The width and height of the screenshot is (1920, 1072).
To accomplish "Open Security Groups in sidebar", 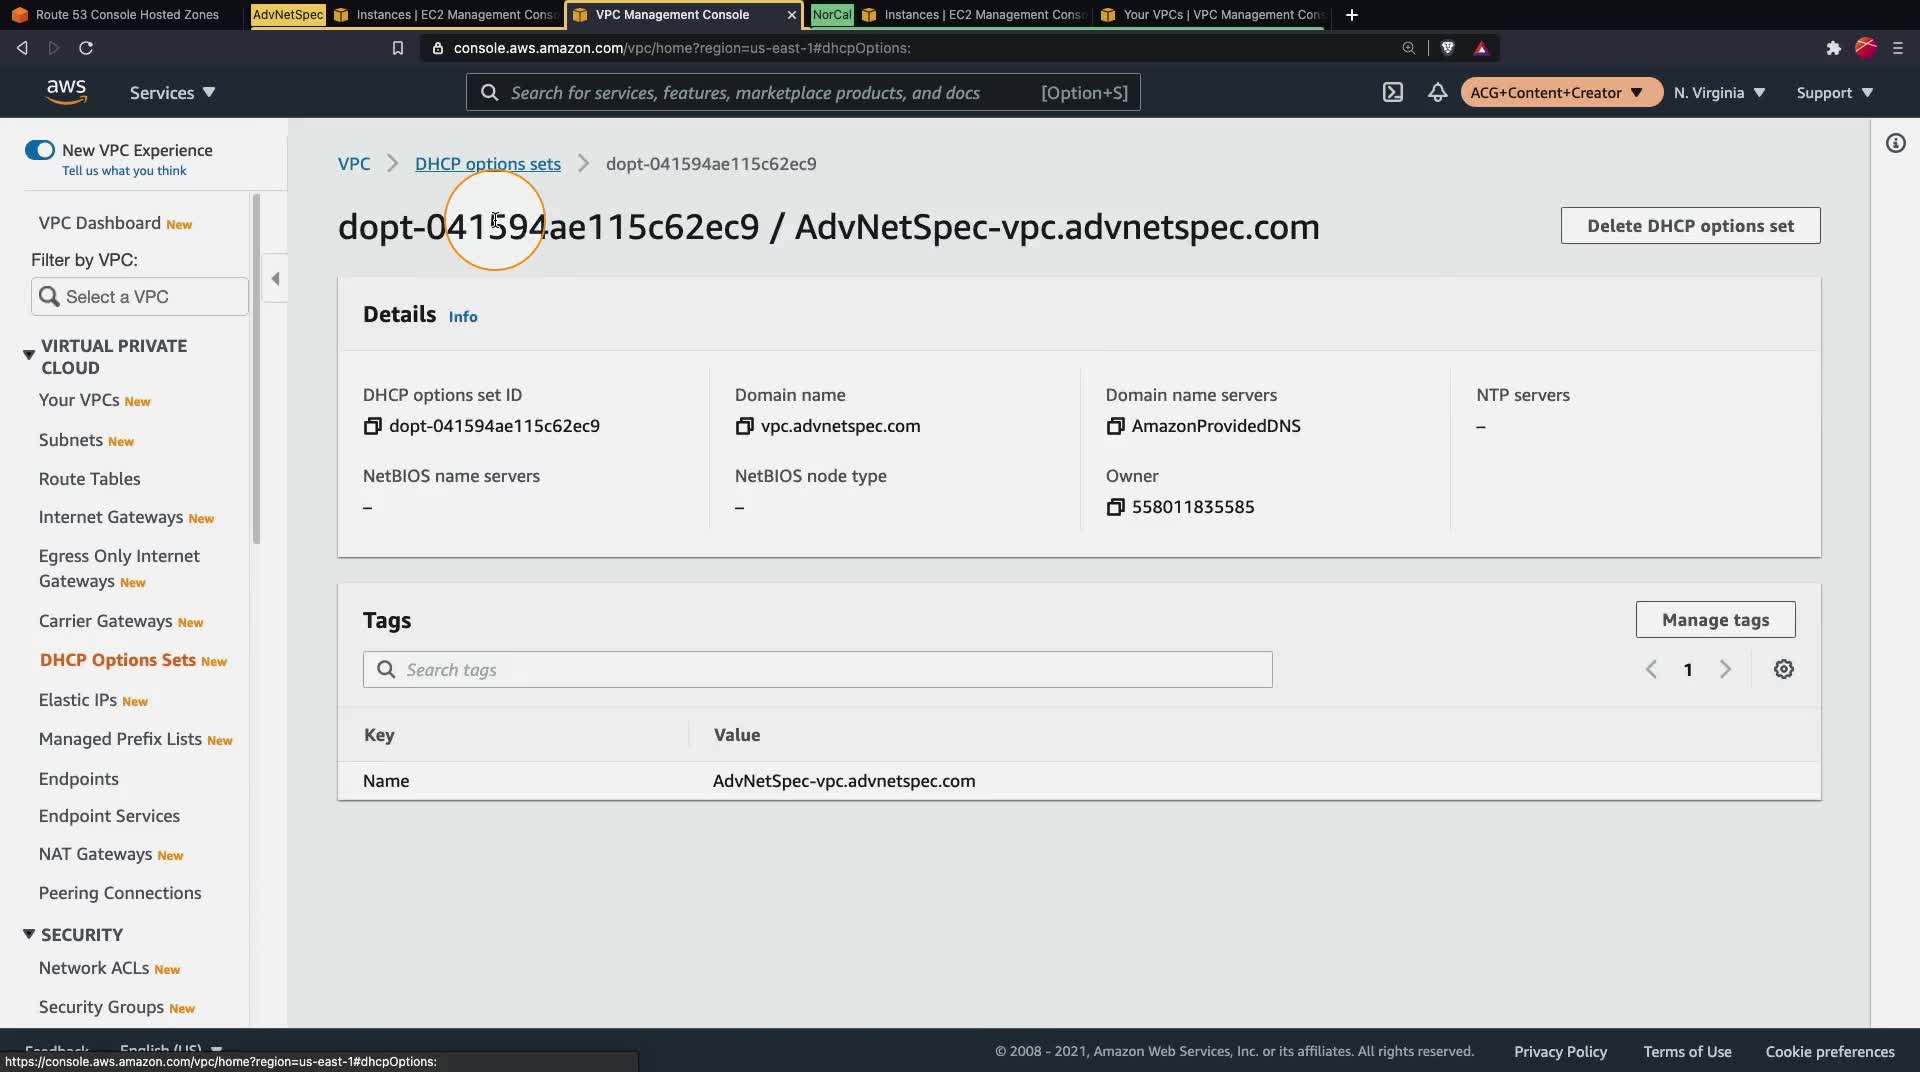I will point(101,1007).
